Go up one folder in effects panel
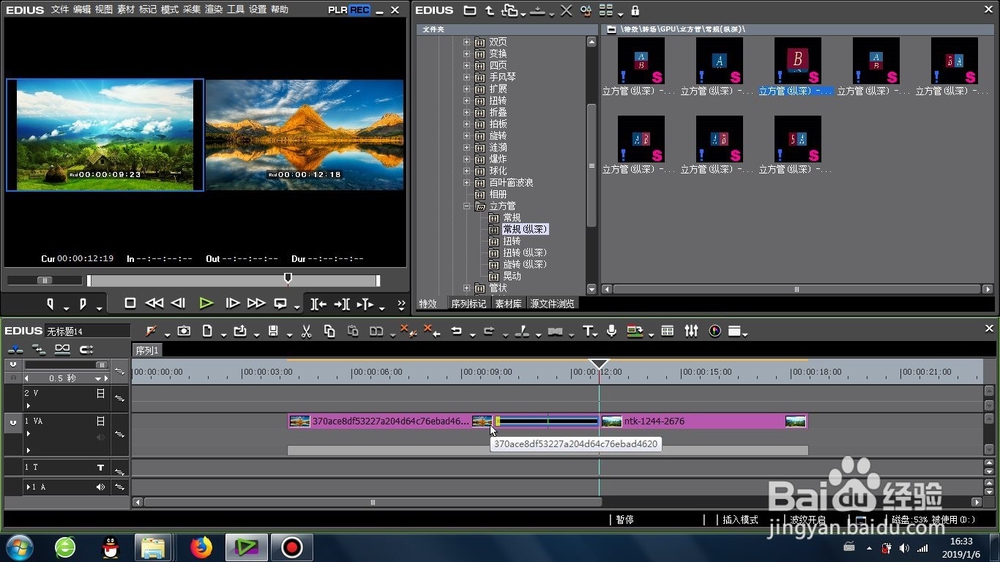 pyautogui.click(x=489, y=11)
